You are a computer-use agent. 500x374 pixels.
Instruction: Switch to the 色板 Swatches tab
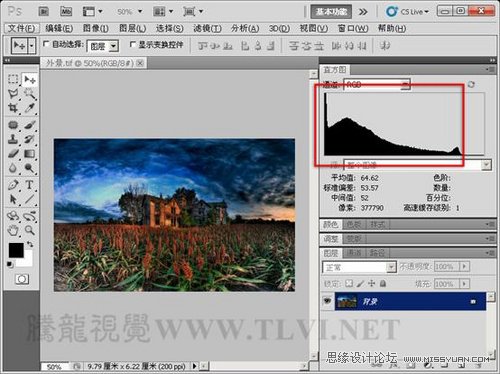353,225
